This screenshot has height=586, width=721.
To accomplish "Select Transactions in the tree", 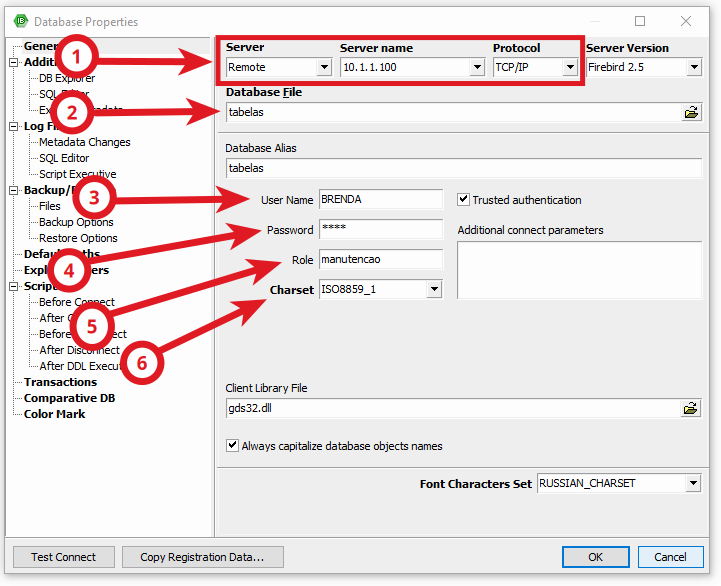I will click(60, 382).
